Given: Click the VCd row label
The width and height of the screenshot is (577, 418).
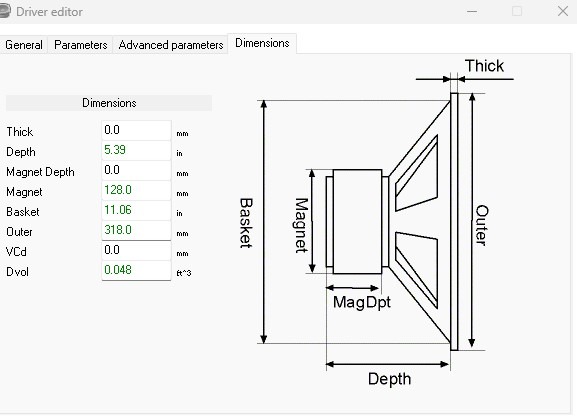Looking at the screenshot, I should [17, 252].
